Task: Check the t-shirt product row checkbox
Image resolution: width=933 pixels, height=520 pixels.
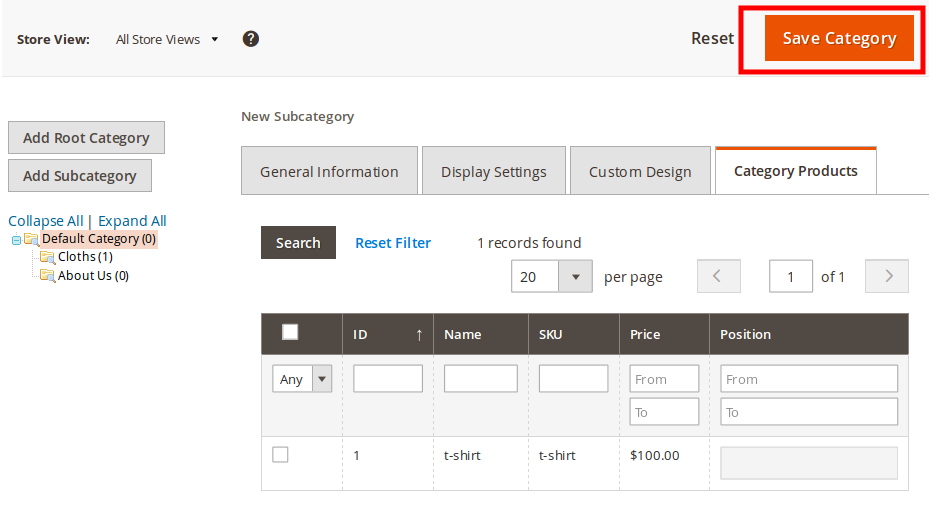Action: [x=281, y=455]
